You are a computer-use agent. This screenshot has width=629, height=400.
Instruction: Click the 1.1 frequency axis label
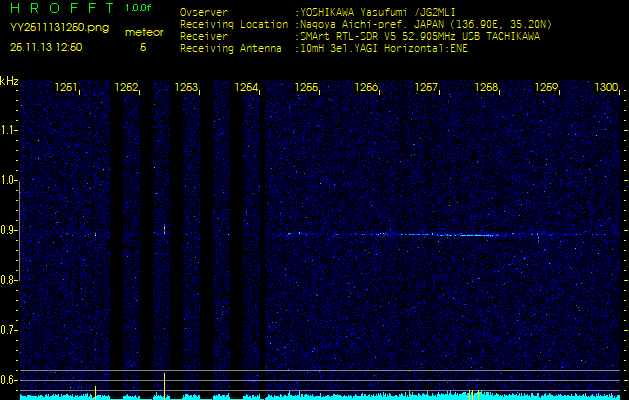(9, 130)
